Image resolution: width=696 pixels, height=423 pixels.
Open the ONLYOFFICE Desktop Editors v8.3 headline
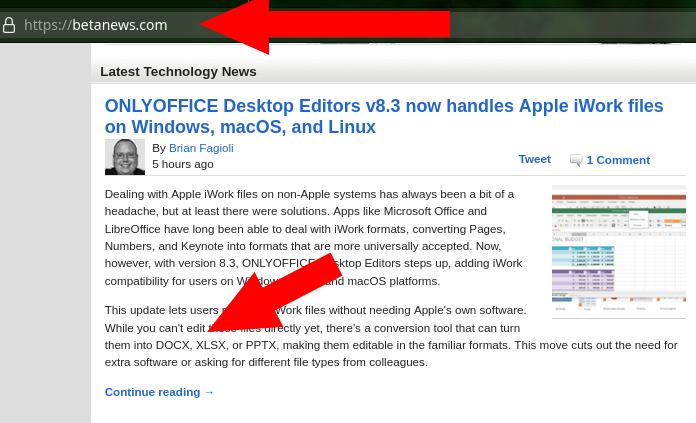coord(384,116)
